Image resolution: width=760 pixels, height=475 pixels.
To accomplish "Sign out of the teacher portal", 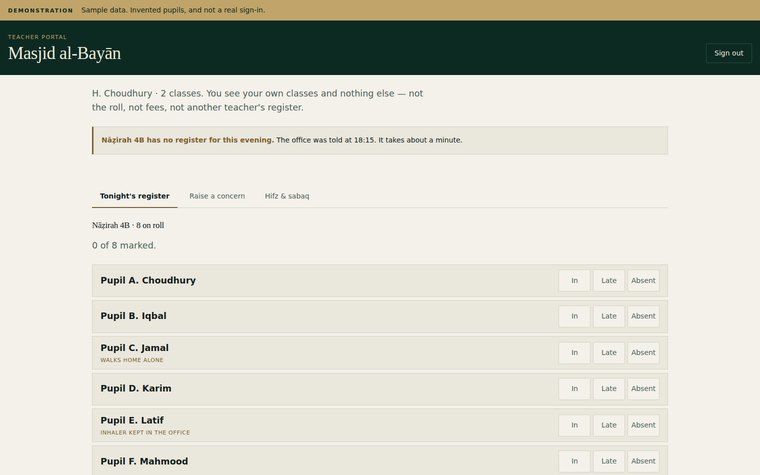I will pyautogui.click(x=728, y=53).
